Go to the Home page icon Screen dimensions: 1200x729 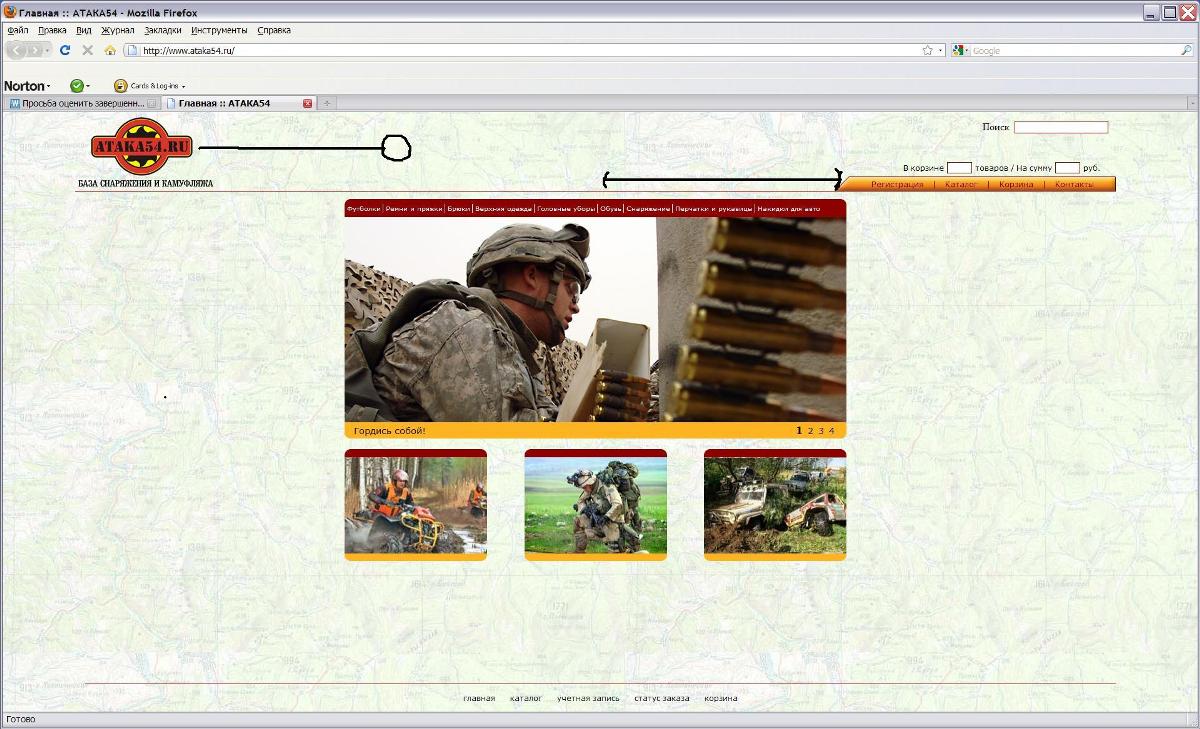pos(110,50)
